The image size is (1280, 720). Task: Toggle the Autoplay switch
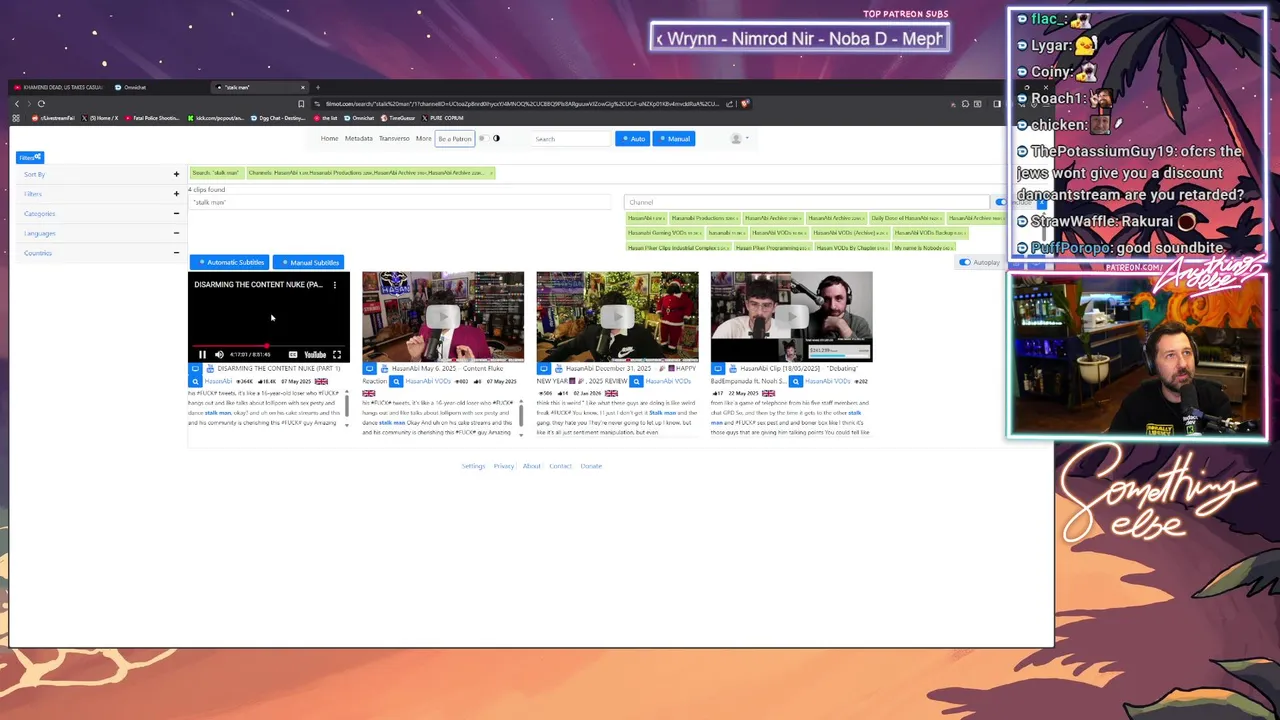[965, 262]
